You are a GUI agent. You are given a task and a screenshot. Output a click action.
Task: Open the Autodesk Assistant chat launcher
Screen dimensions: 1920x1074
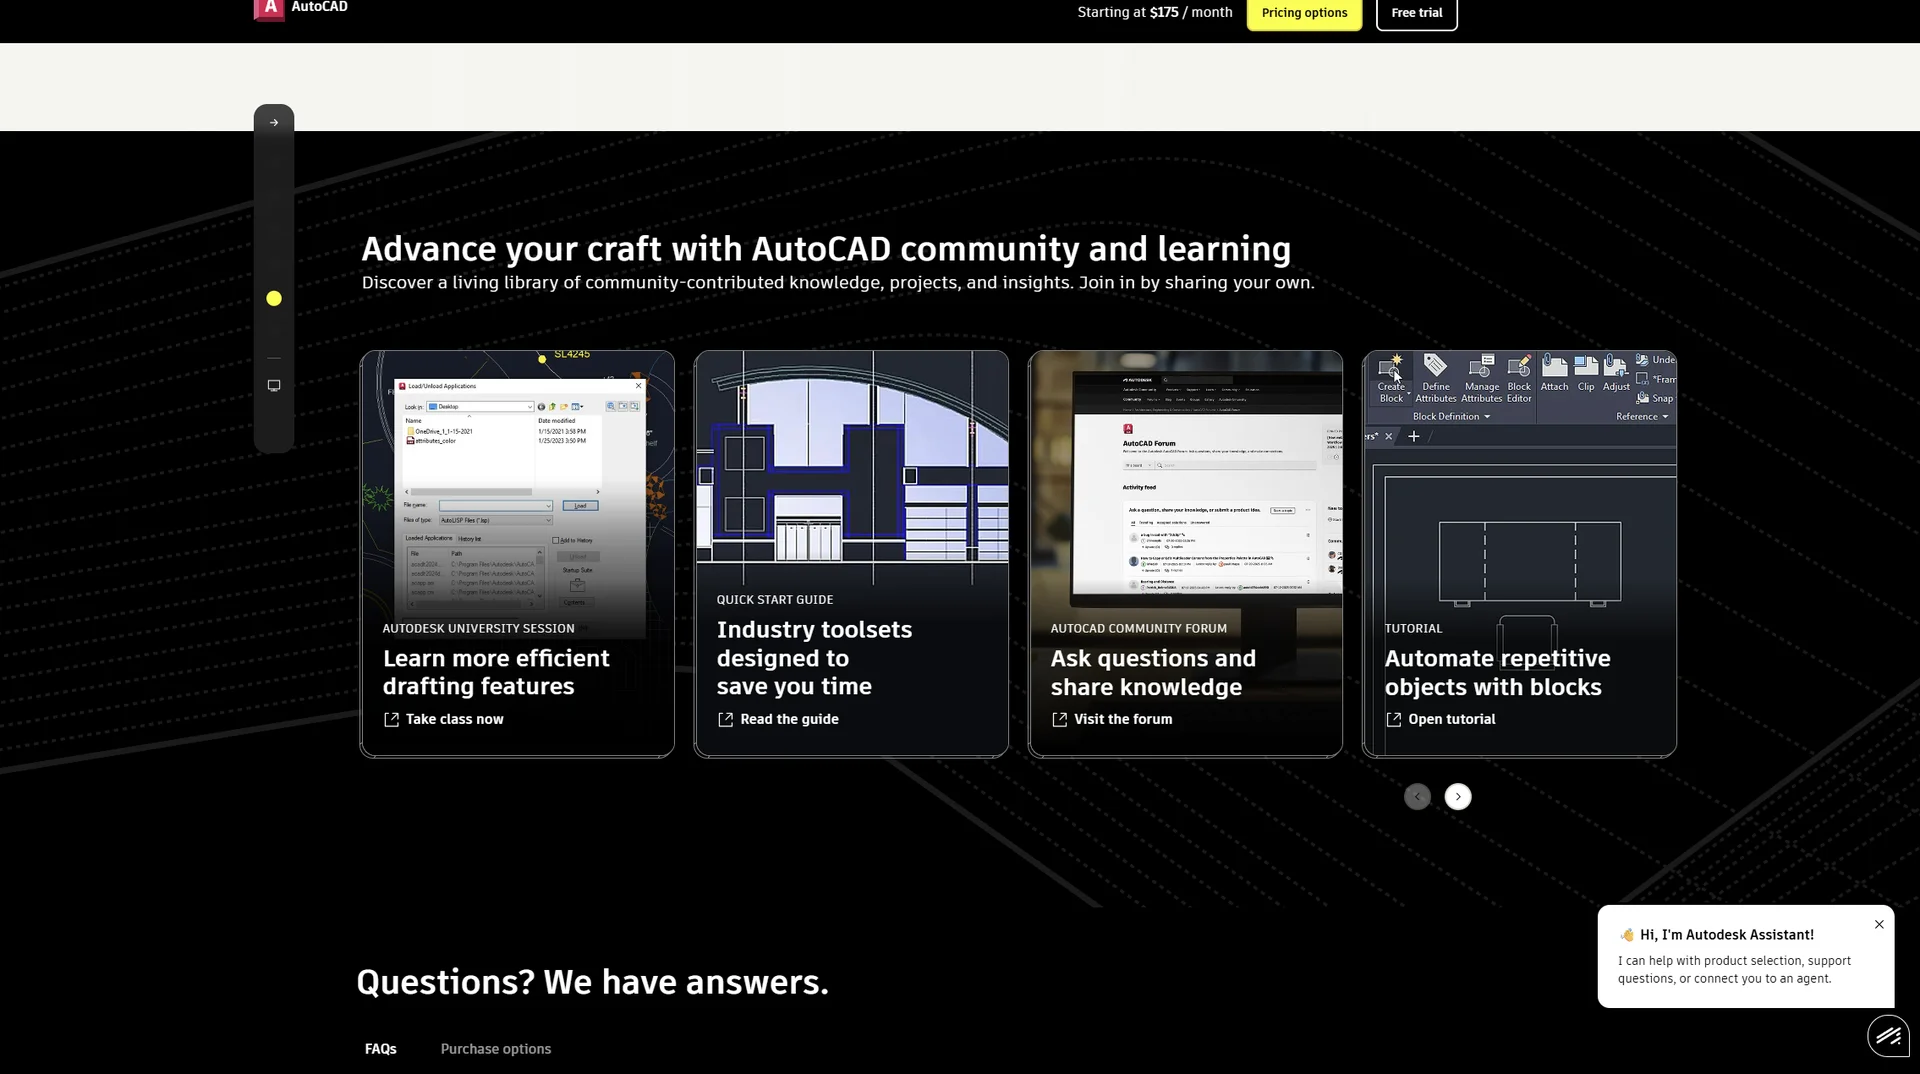1888,1036
